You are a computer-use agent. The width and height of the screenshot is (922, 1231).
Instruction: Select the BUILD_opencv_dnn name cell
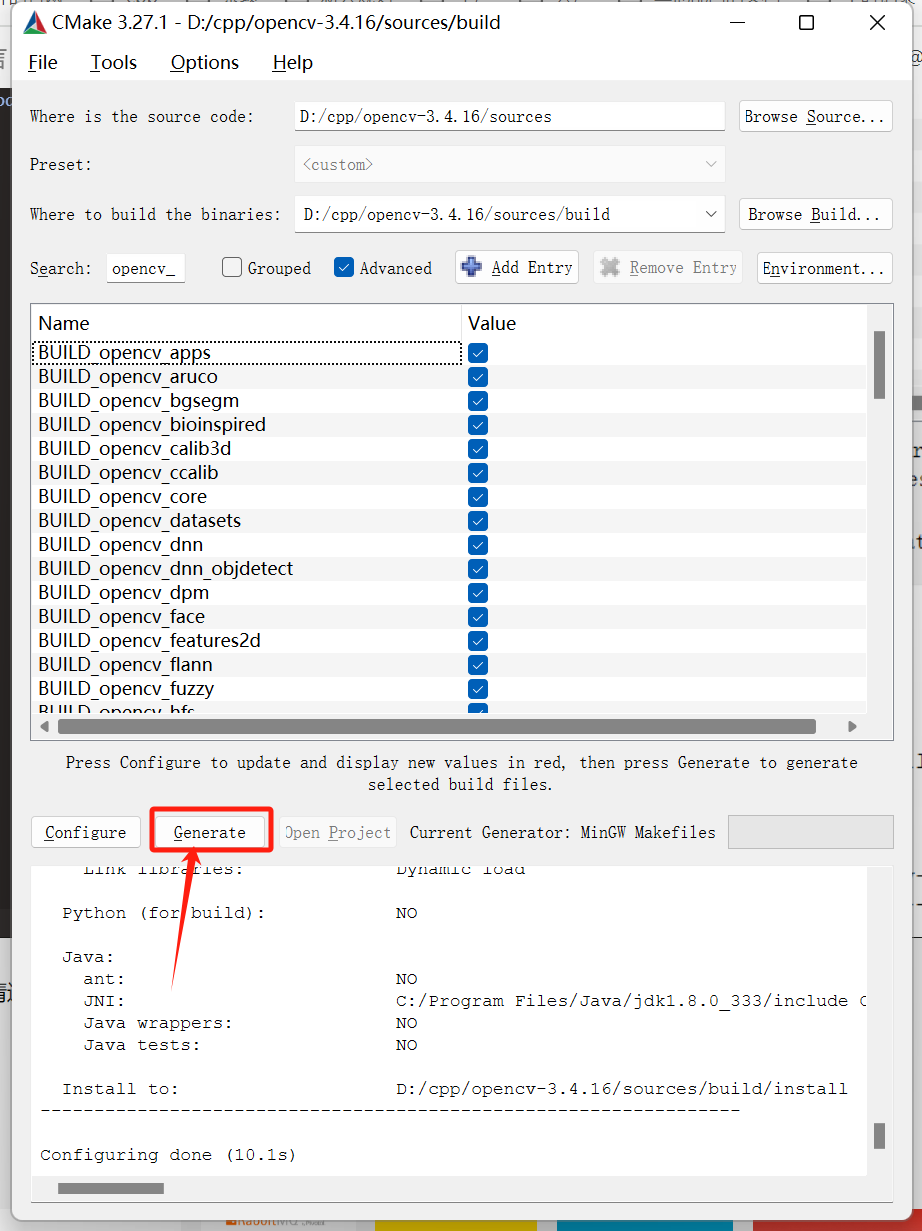pos(247,545)
